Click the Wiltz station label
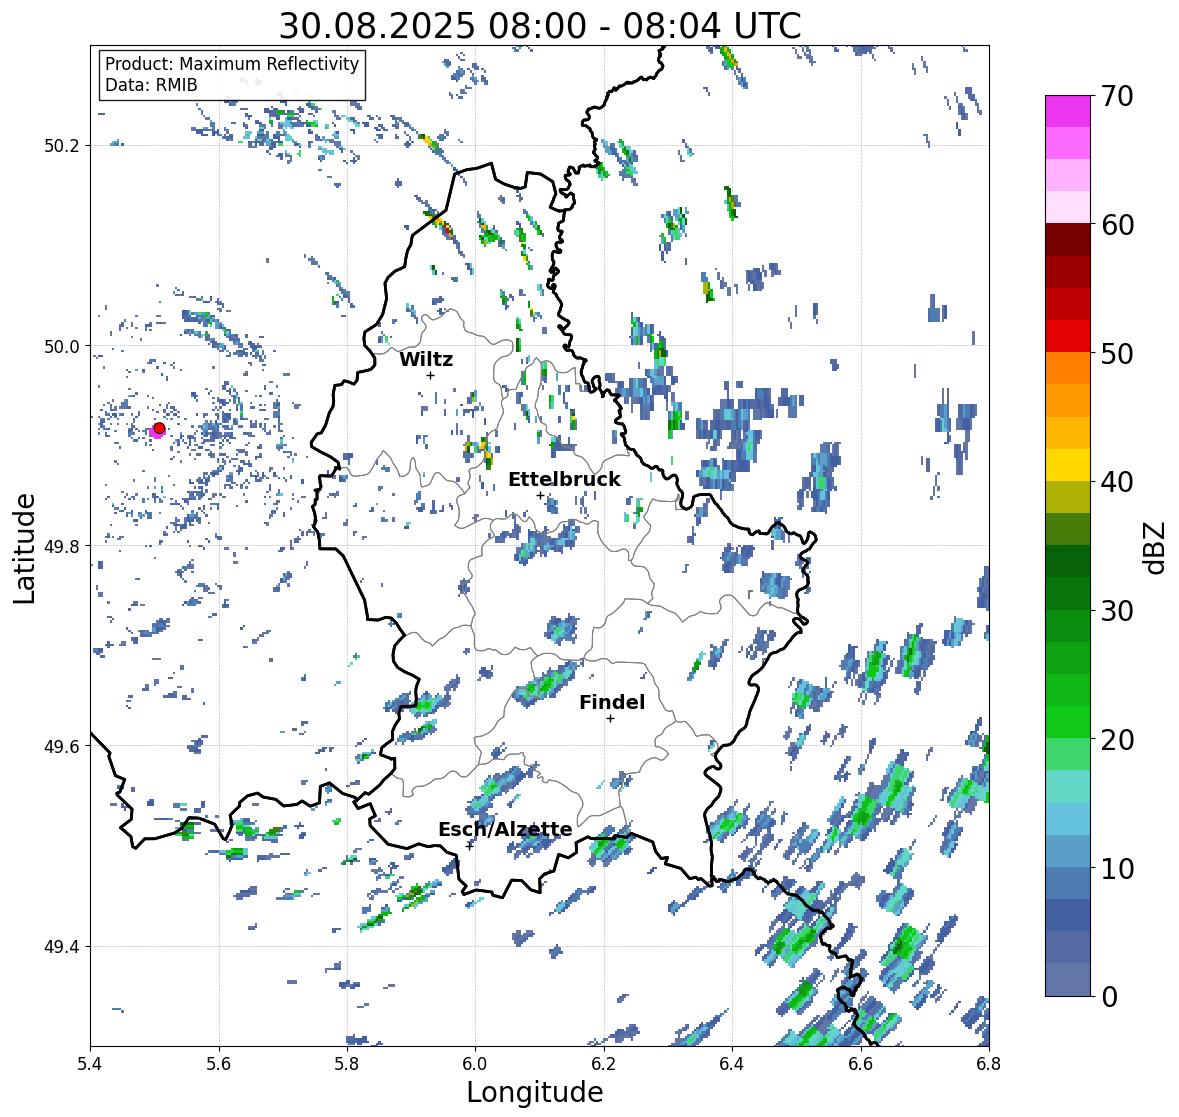The image size is (1179, 1117). [426, 359]
